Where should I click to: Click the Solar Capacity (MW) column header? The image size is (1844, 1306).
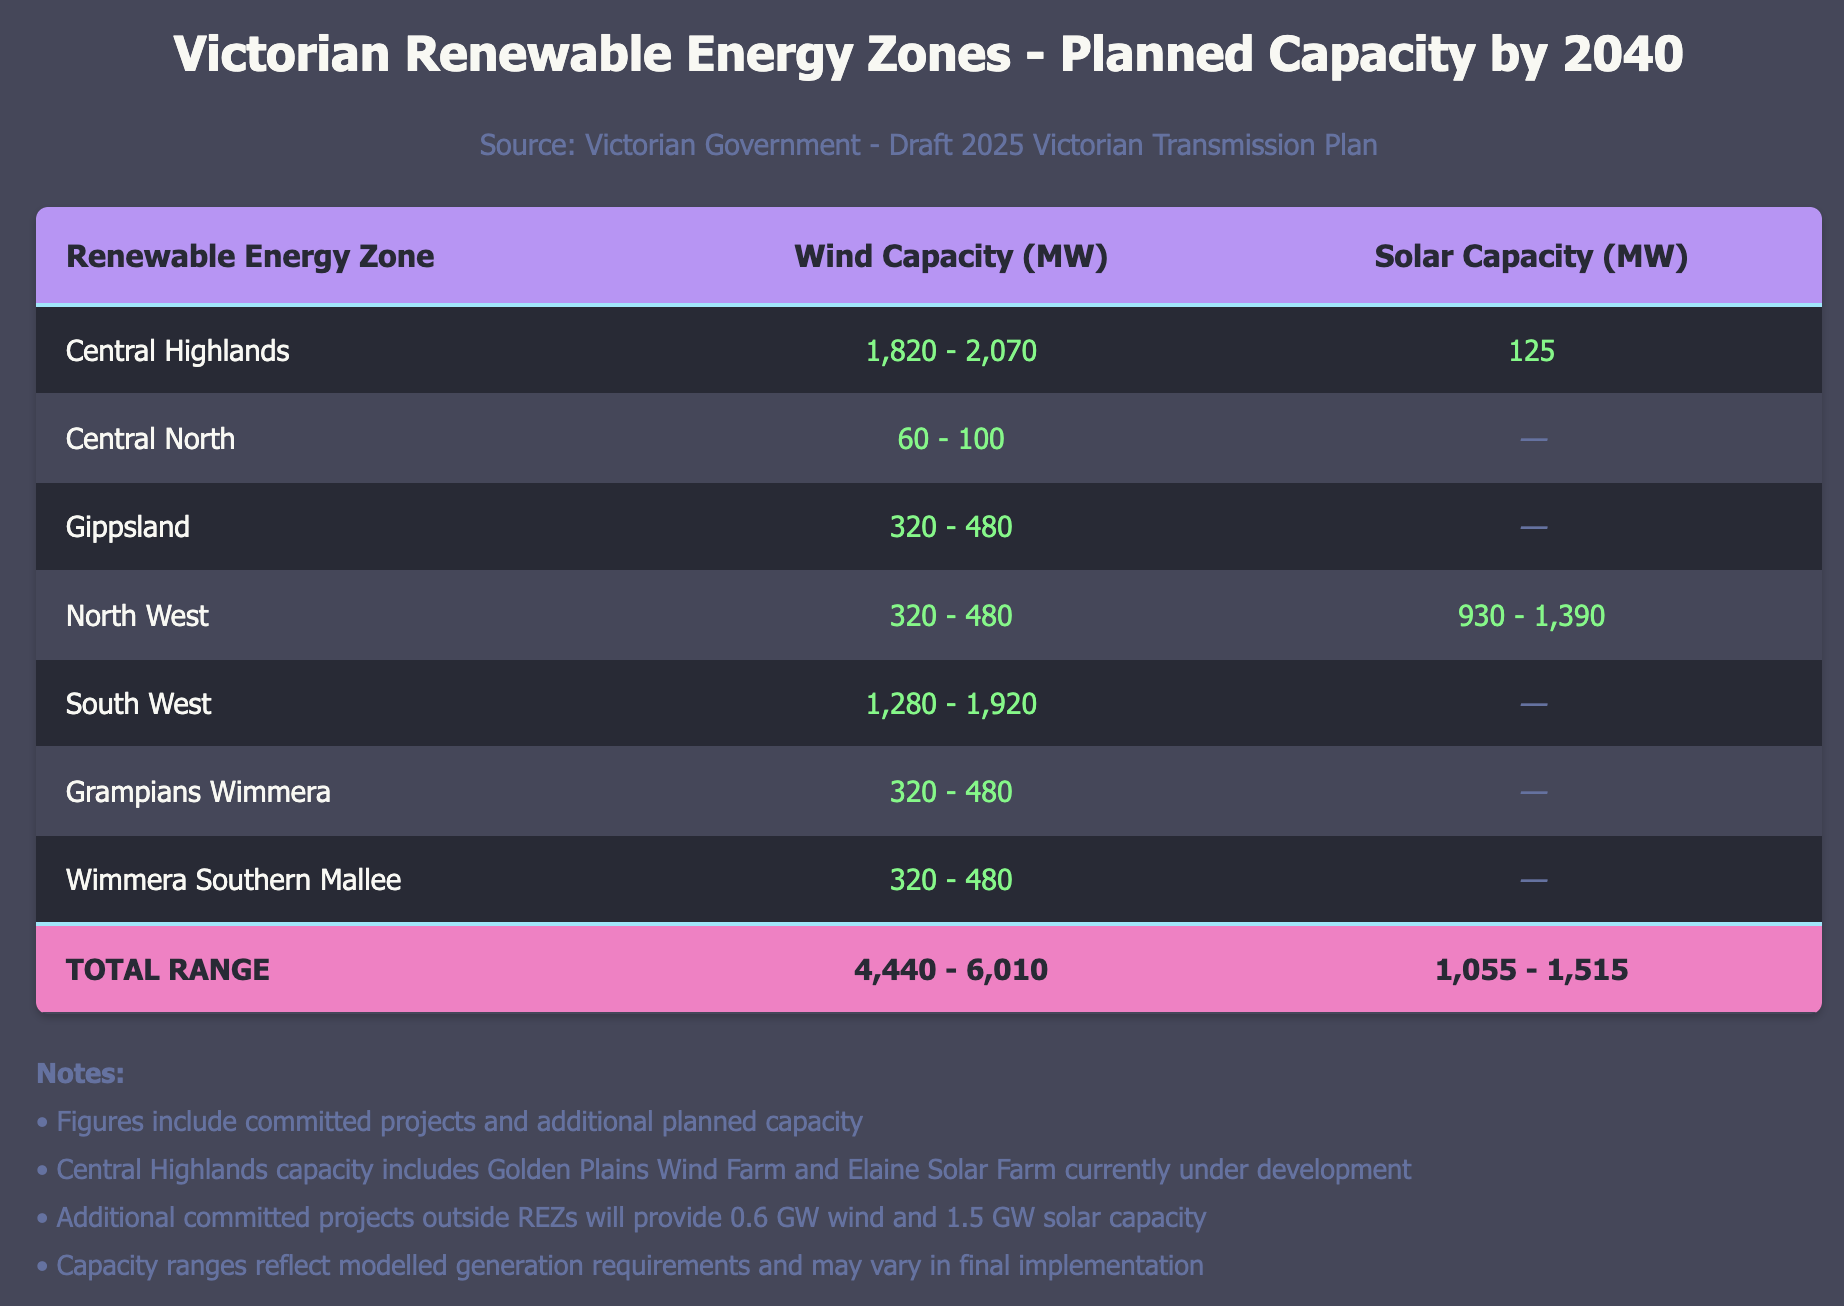click(x=1531, y=257)
